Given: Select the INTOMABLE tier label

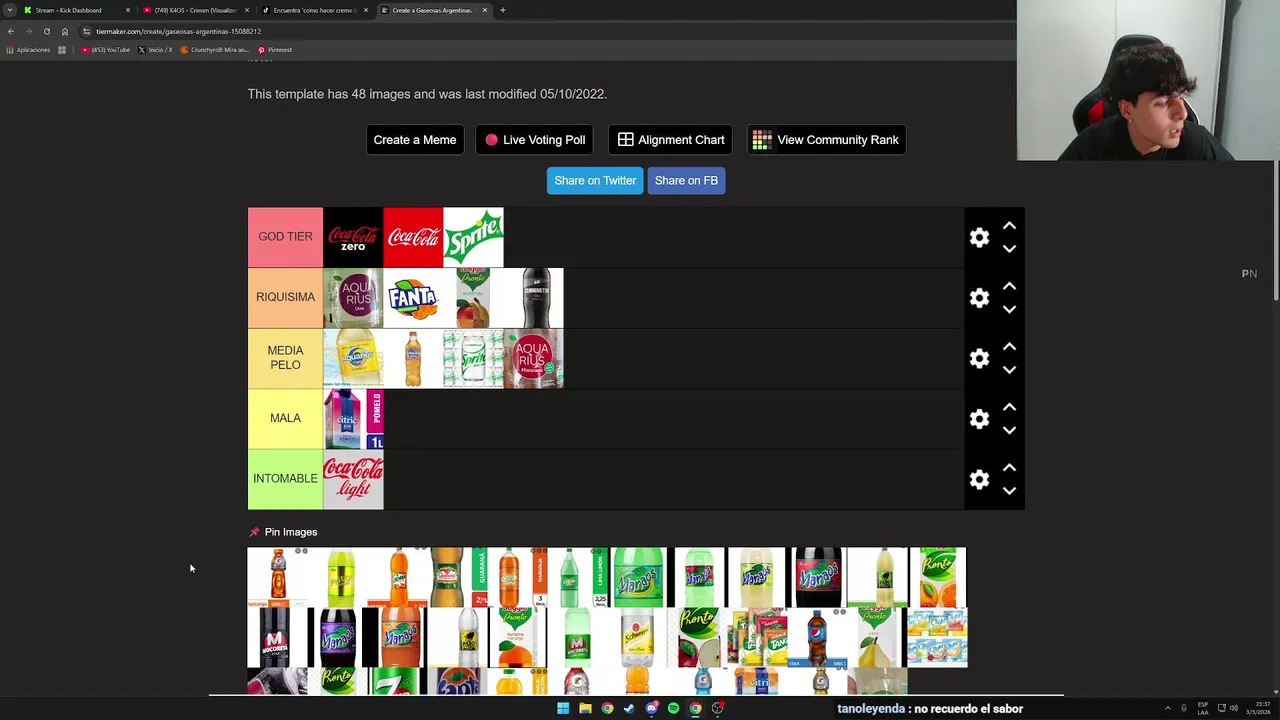Looking at the screenshot, I should [285, 479].
